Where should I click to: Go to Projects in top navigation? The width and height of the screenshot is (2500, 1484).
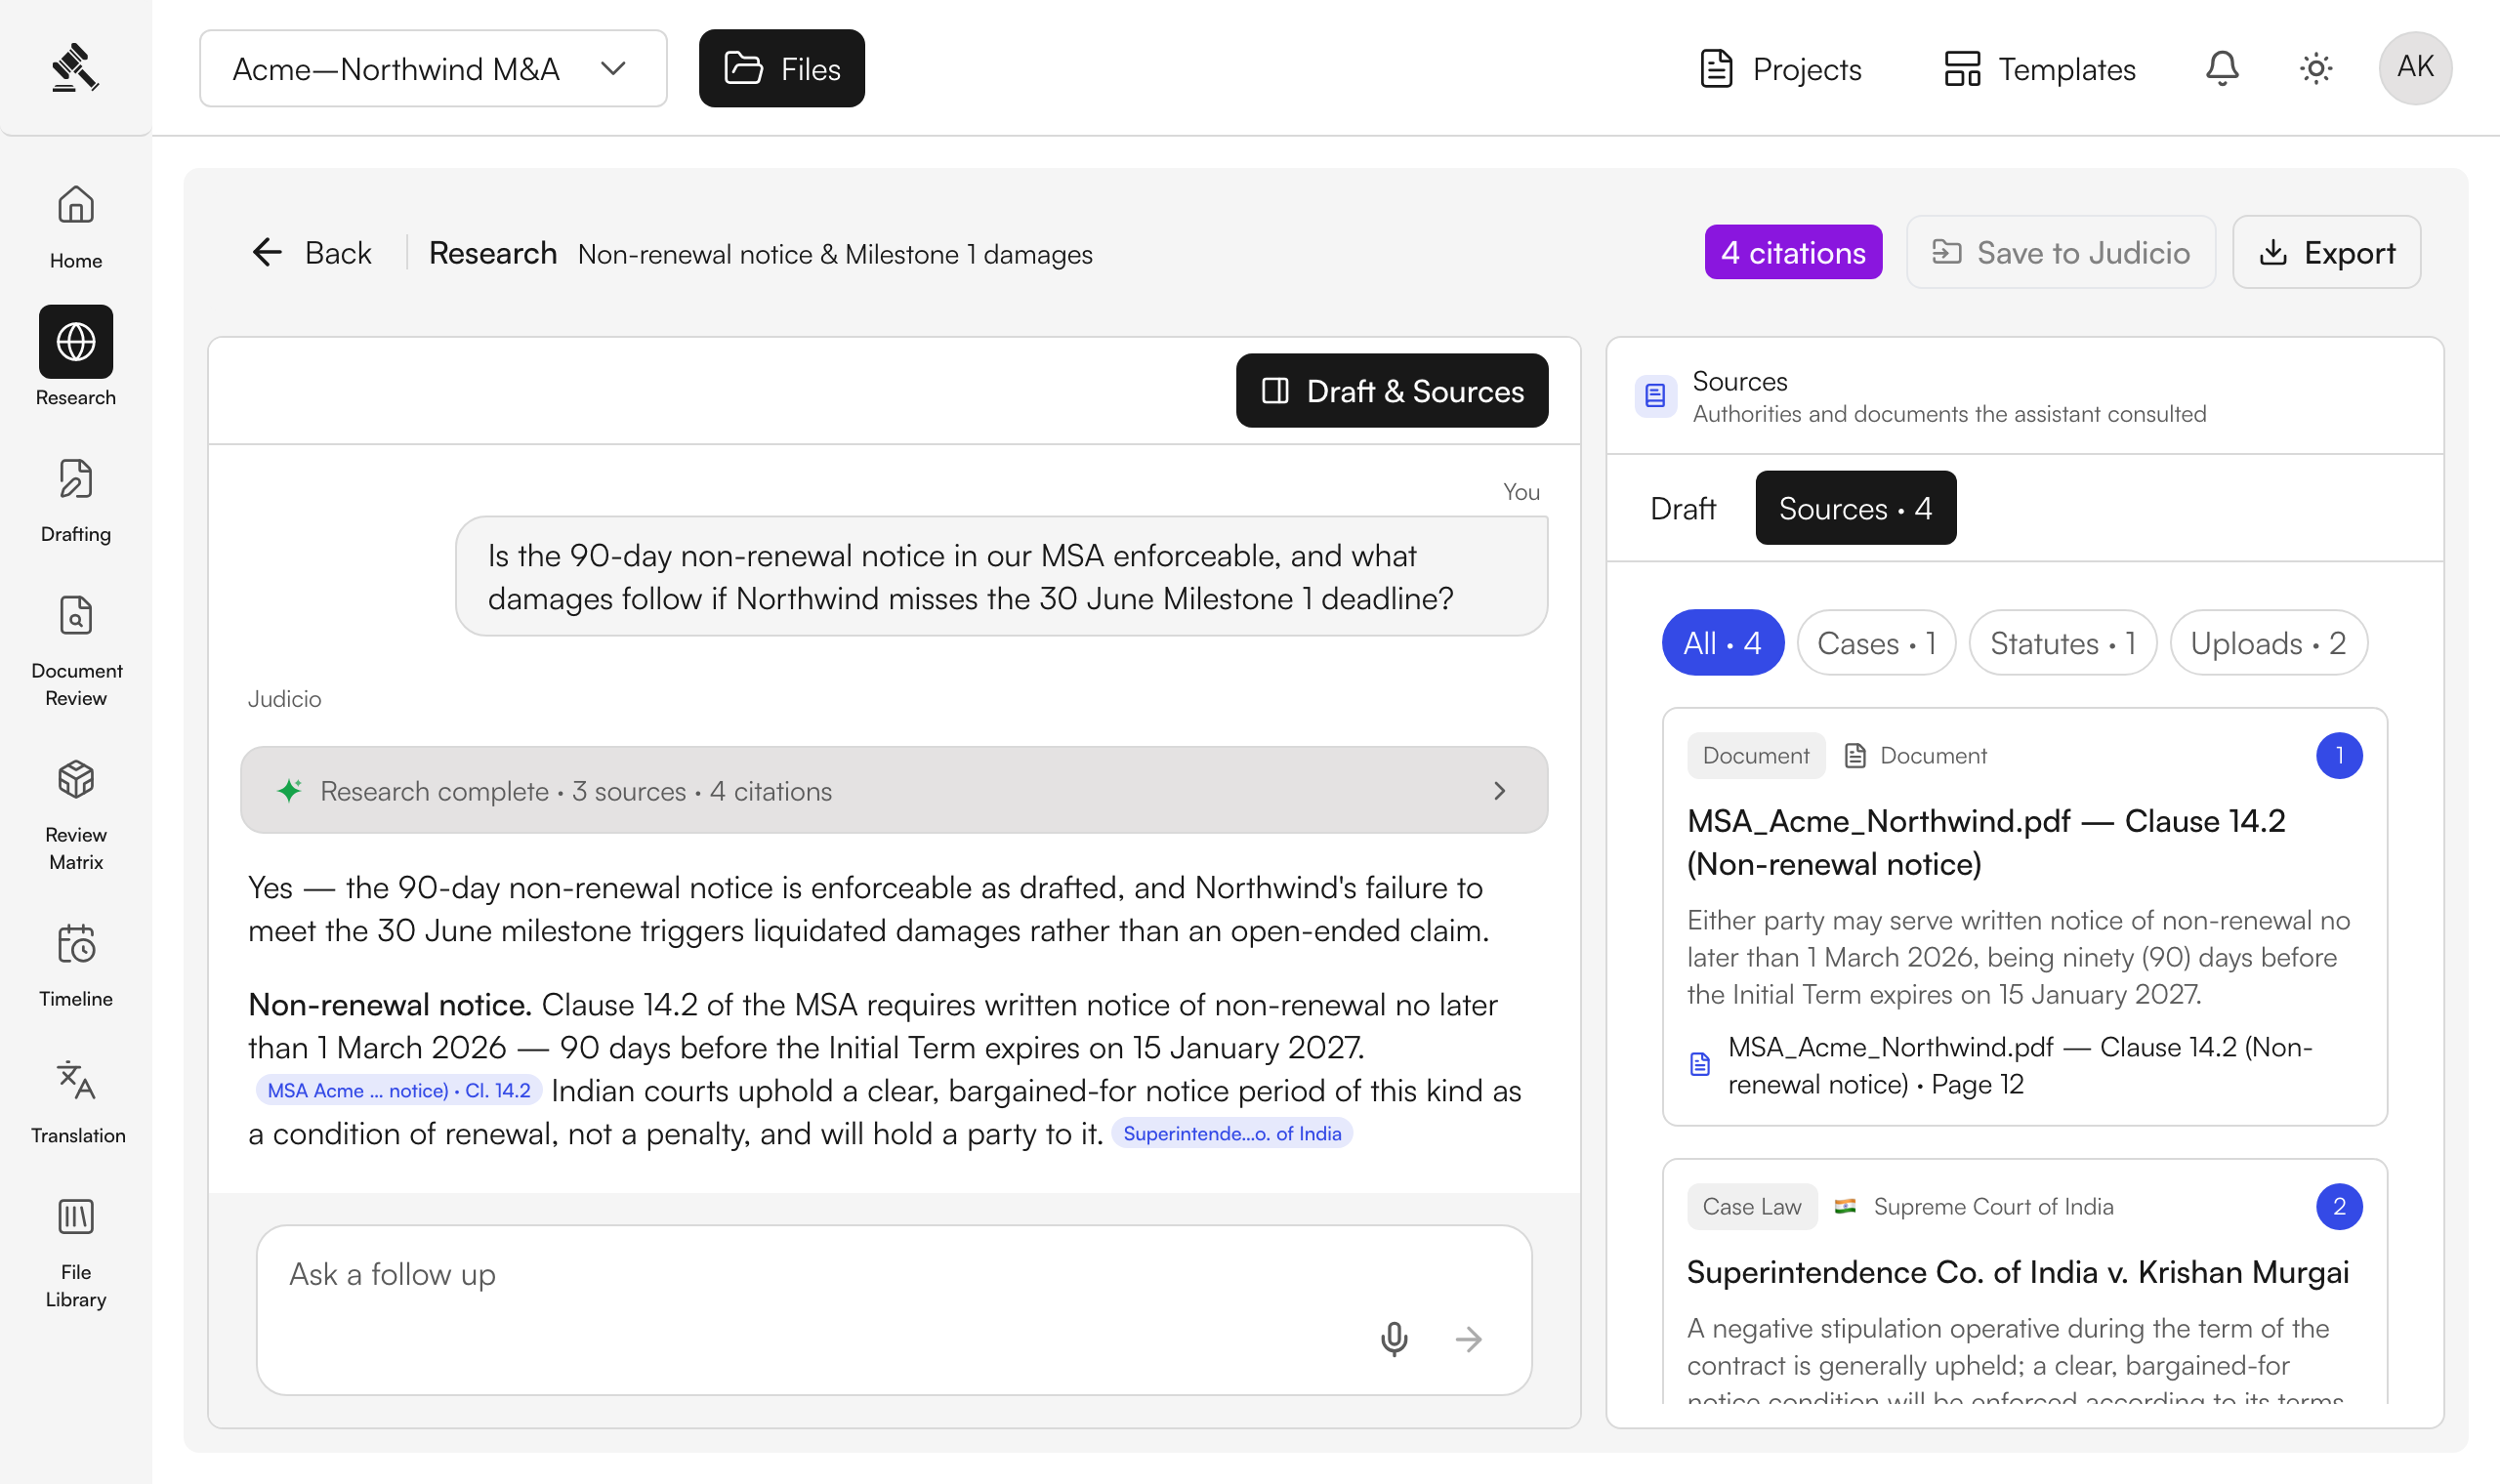(x=1781, y=68)
